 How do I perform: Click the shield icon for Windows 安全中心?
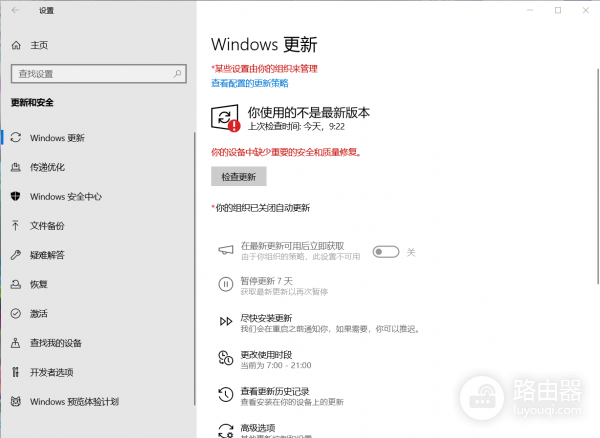tap(15, 196)
